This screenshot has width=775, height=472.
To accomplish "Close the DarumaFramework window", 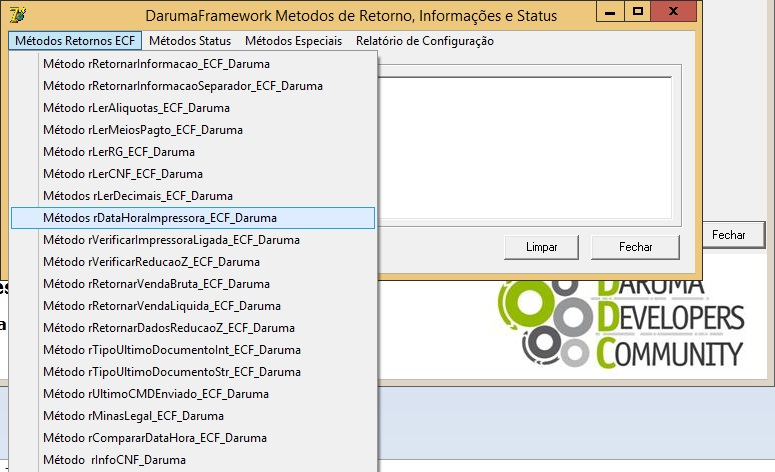I will [673, 12].
